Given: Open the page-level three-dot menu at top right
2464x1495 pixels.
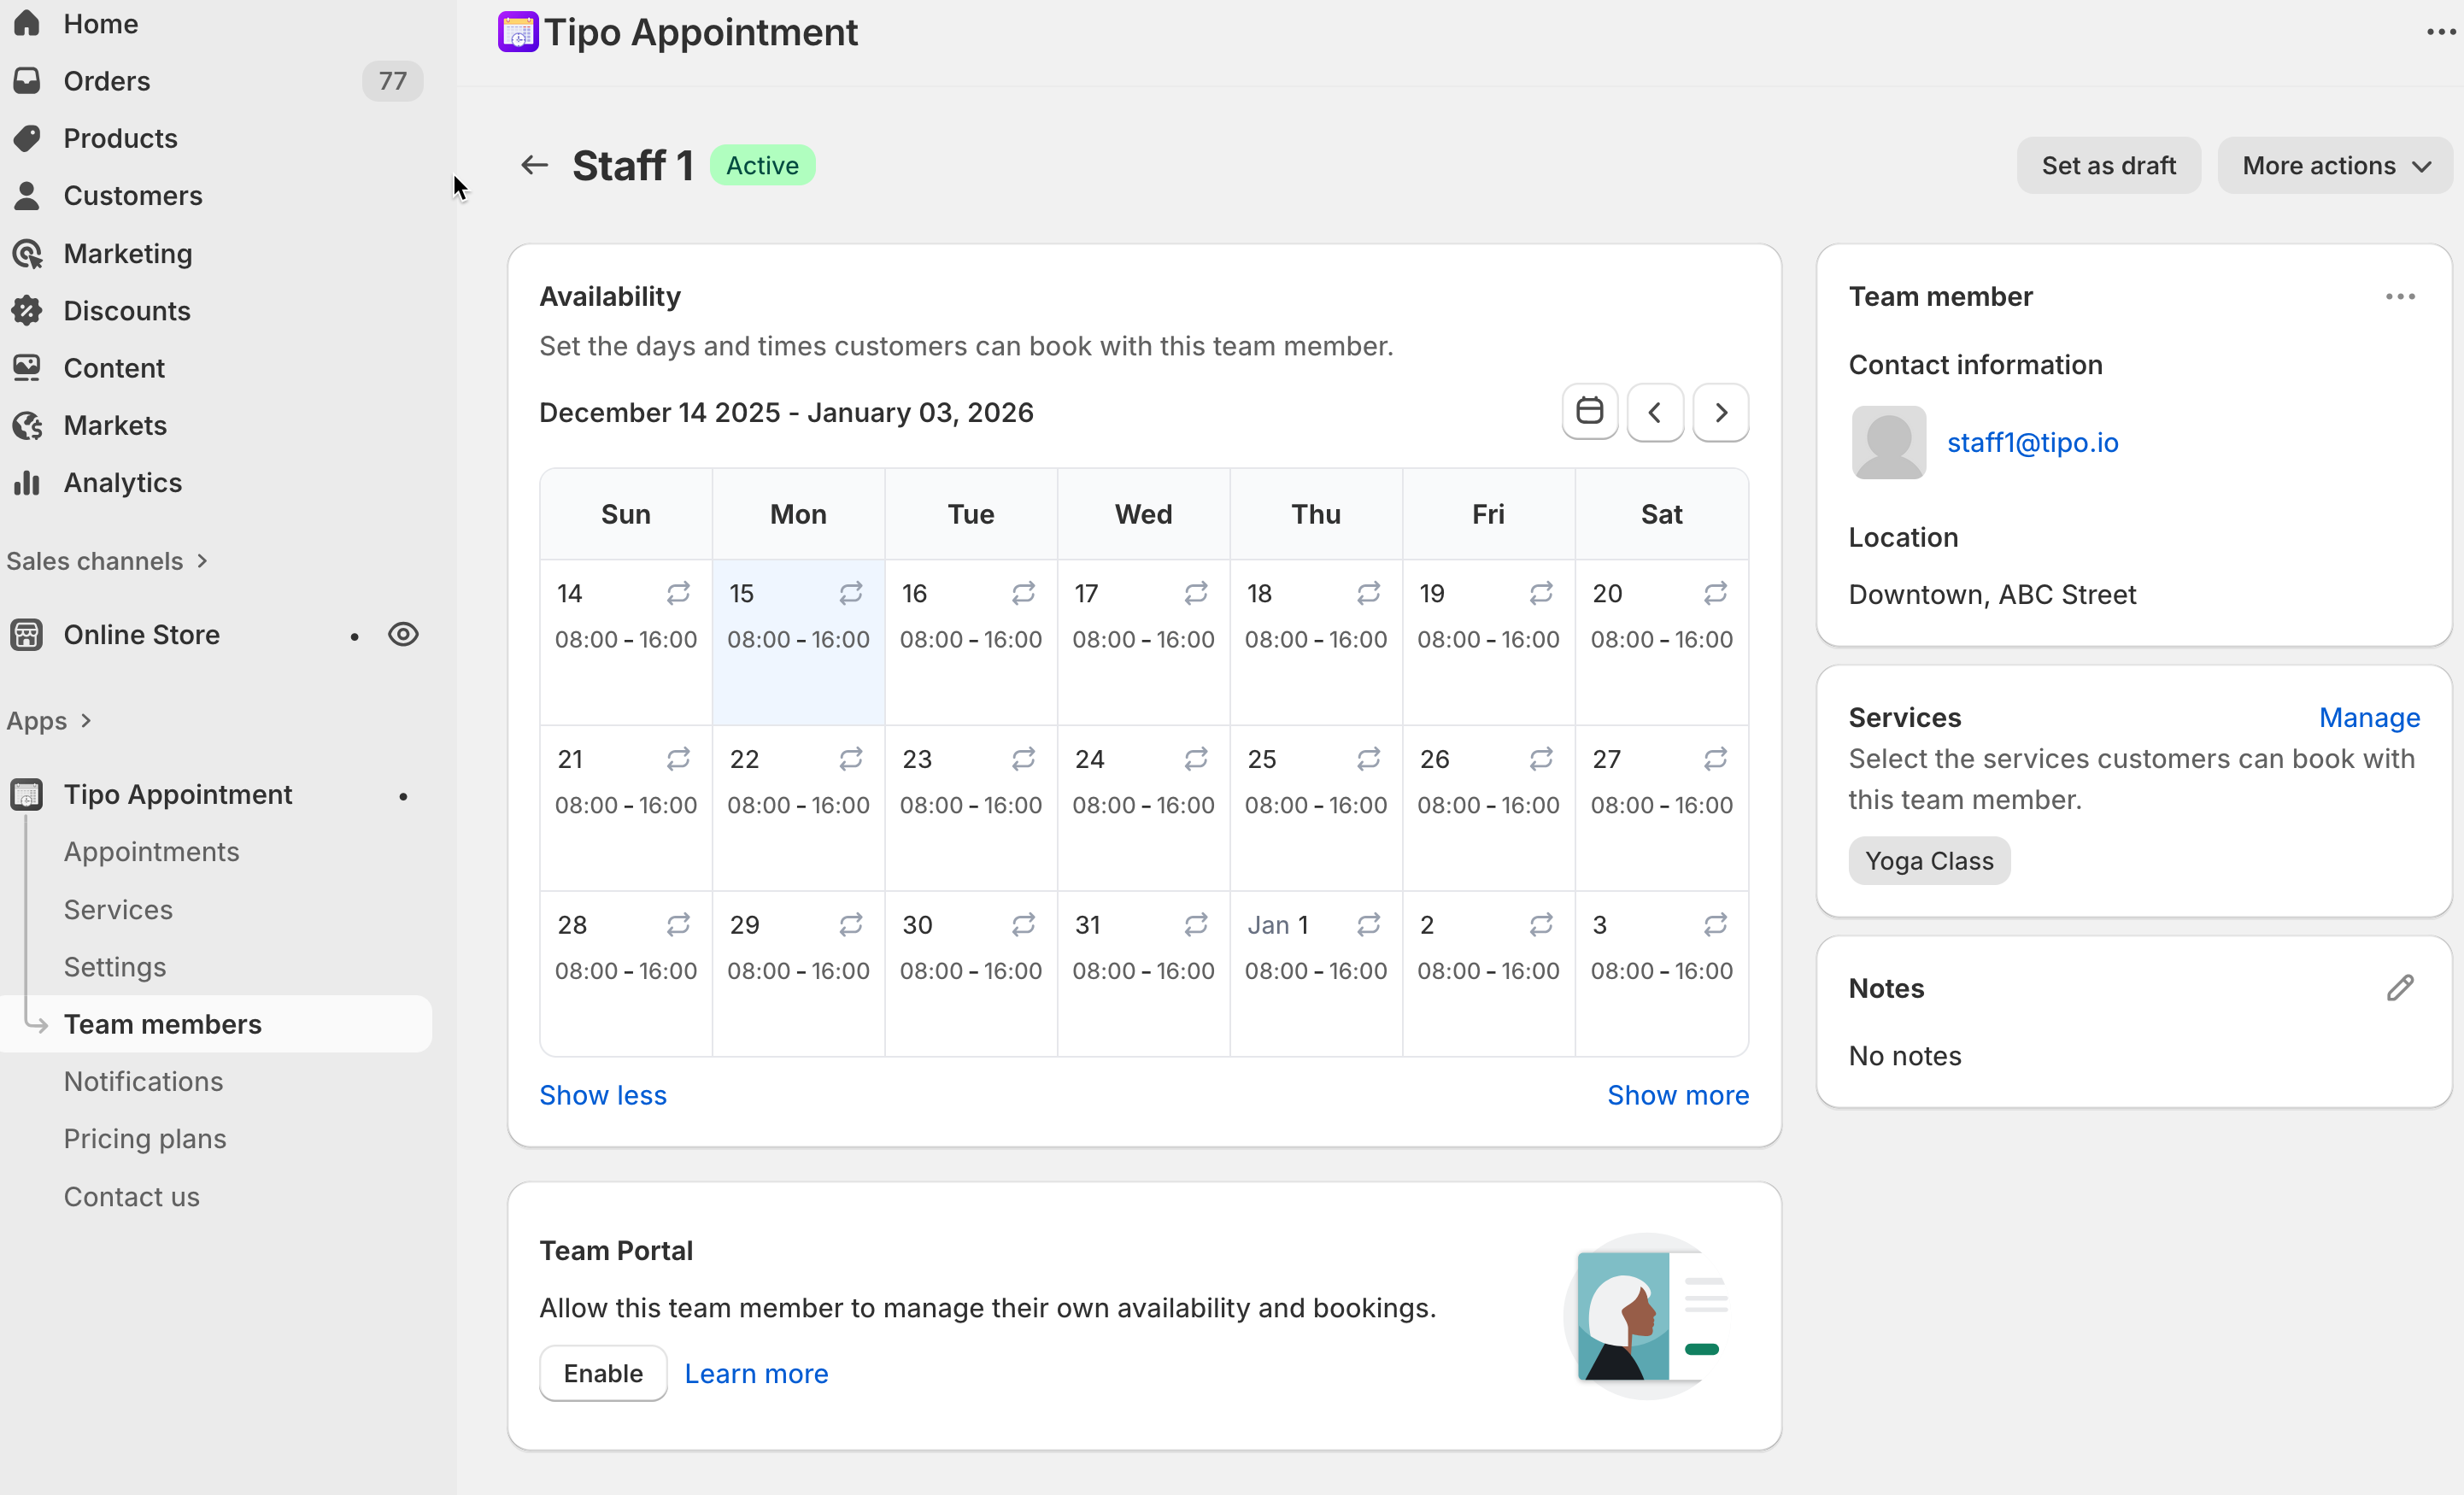Looking at the screenshot, I should coord(2440,32).
